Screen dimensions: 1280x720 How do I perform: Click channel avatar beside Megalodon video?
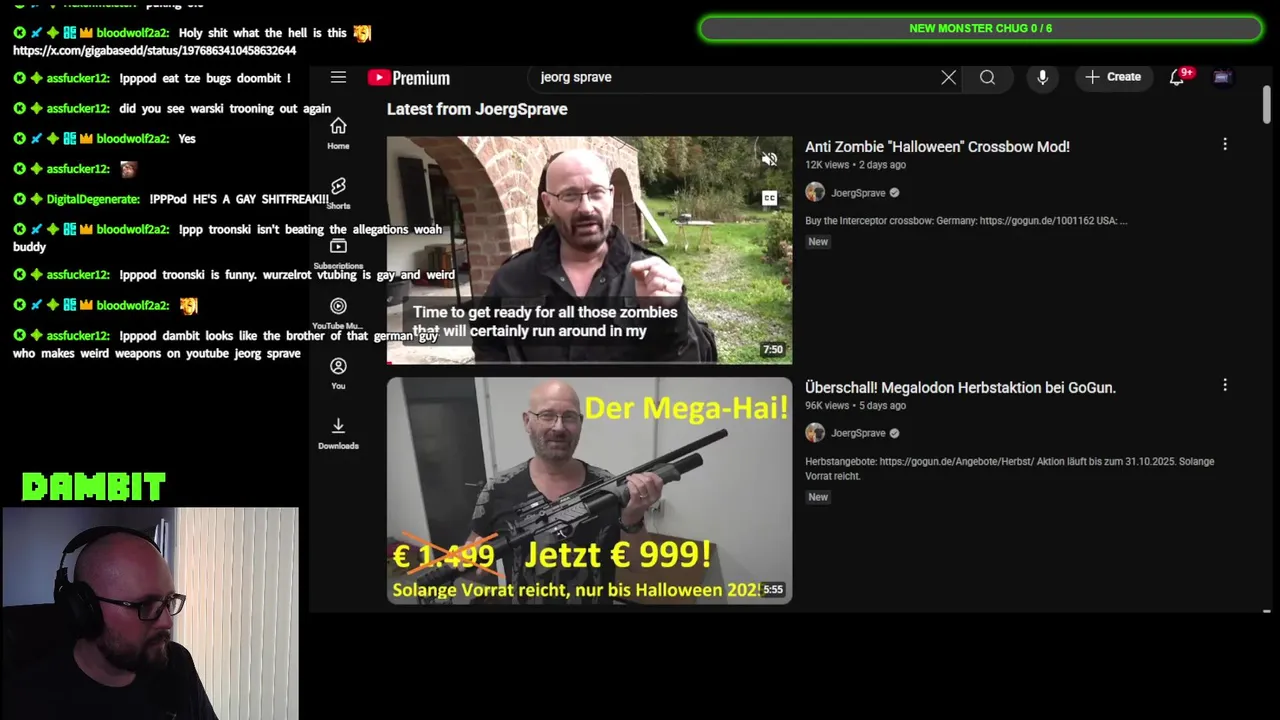tap(815, 432)
